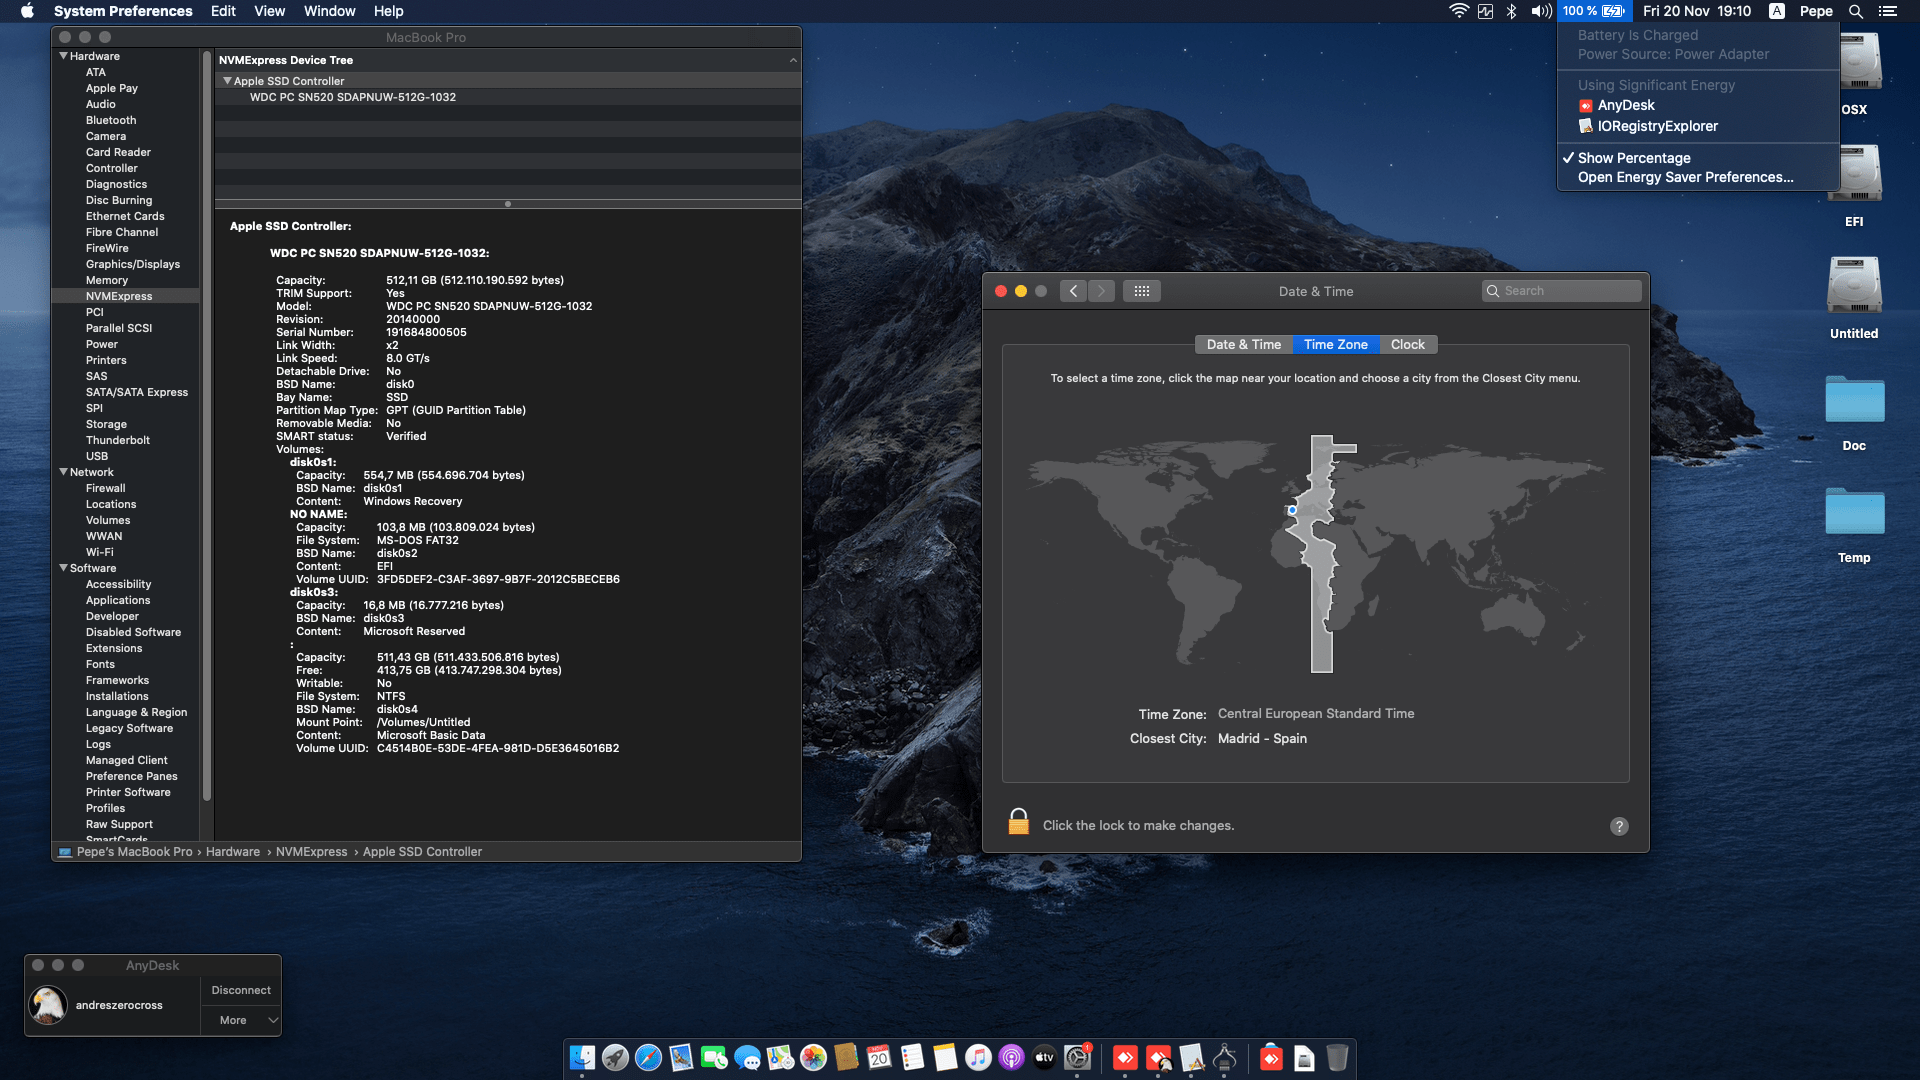Open Energy Saver Preferences from battery menu

tap(1684, 177)
